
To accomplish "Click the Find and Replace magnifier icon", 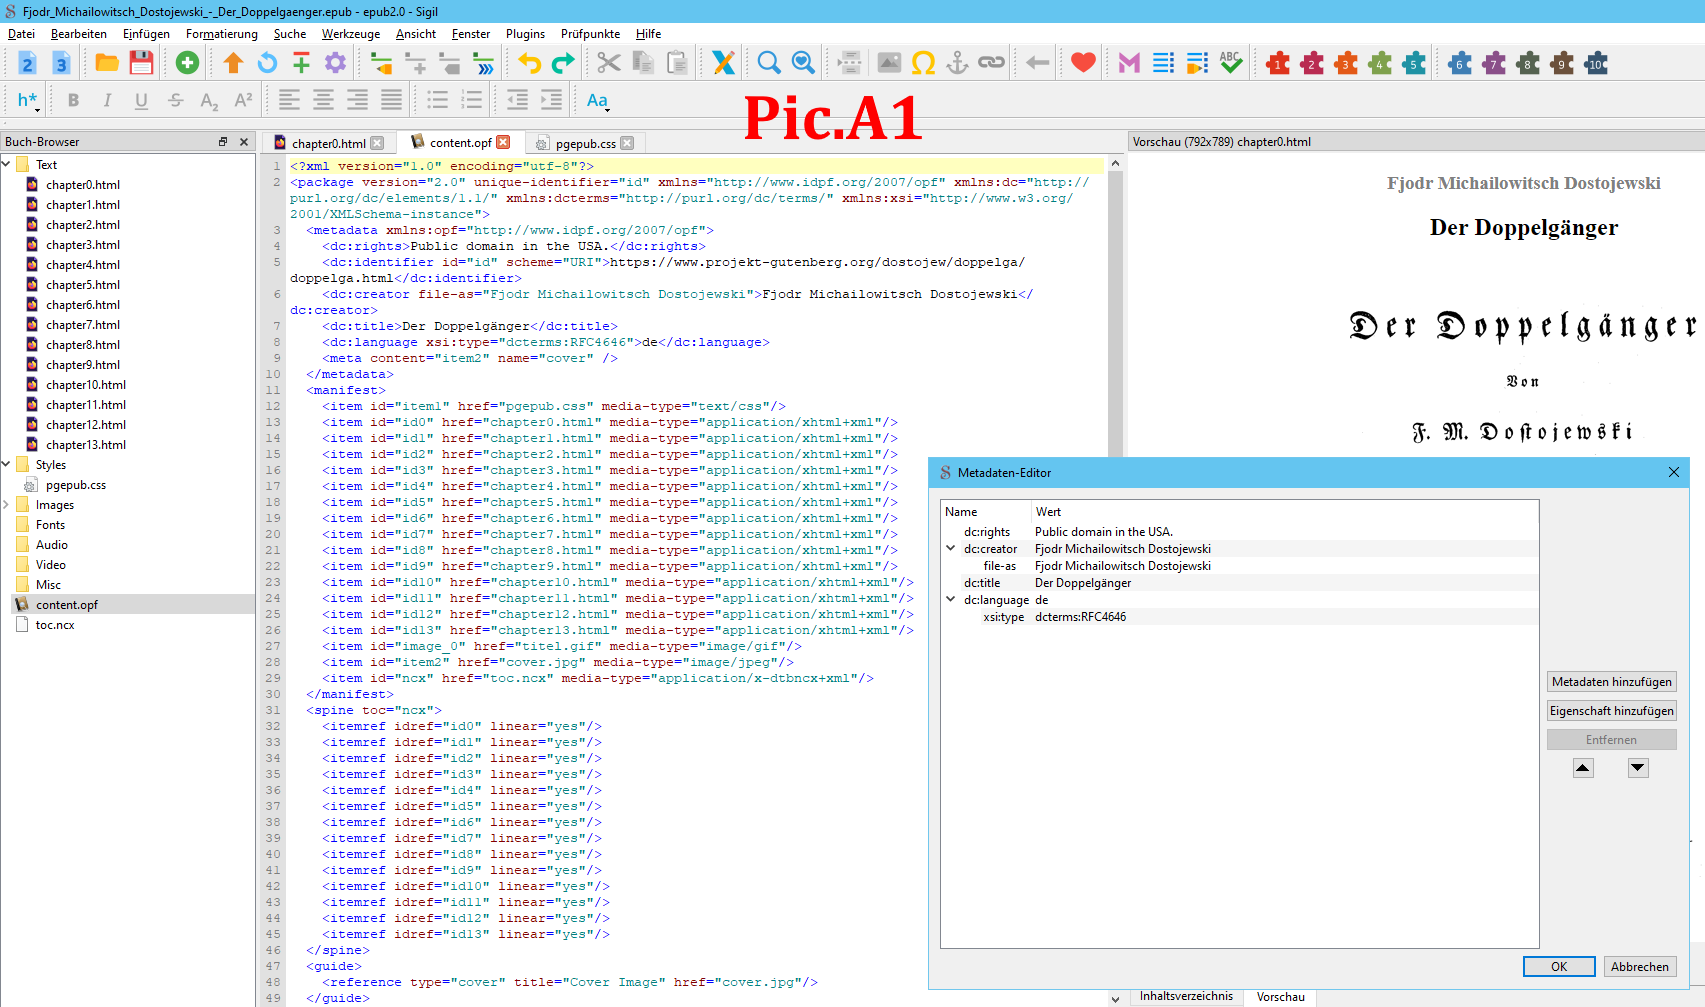I will 768,63.
